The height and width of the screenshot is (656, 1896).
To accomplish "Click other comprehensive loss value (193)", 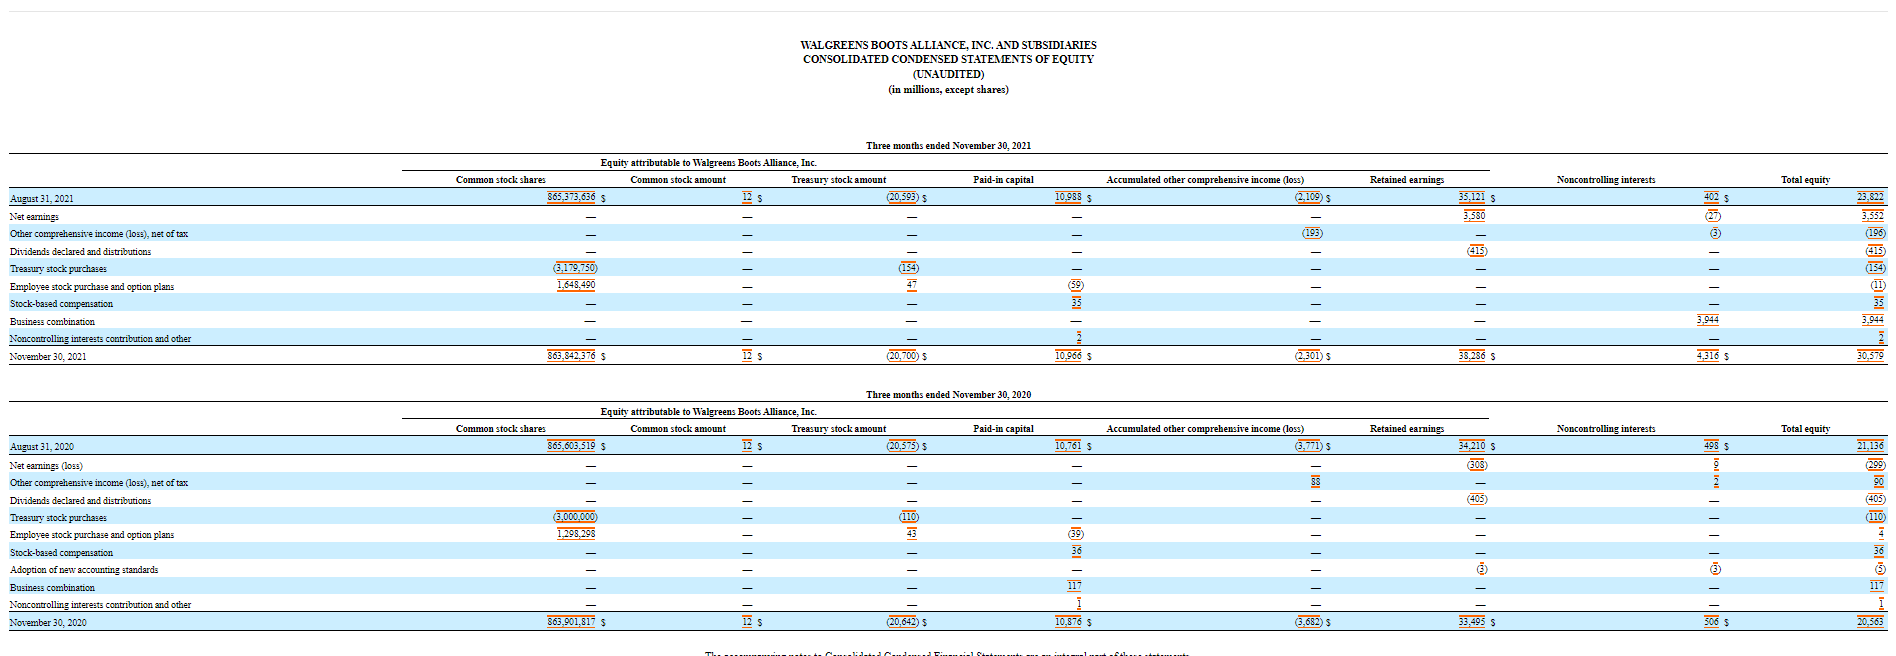I will 1312,232.
